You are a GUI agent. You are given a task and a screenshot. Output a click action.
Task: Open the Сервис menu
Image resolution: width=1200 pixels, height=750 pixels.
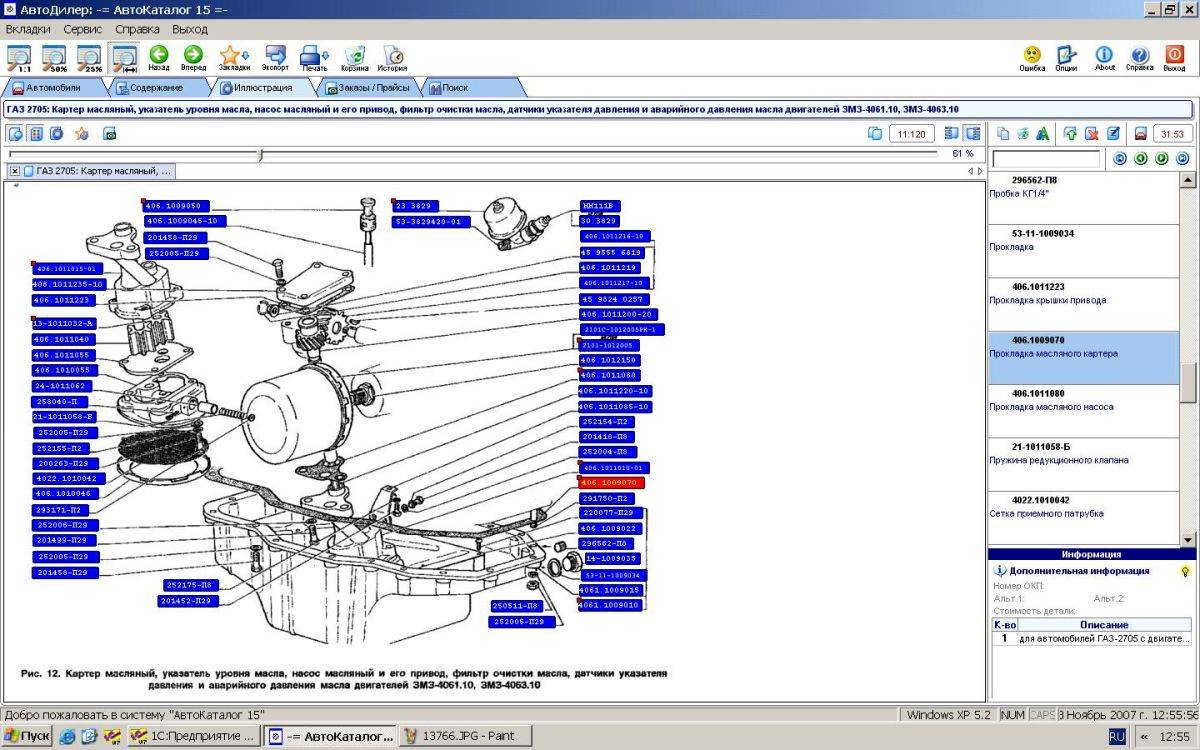[x=83, y=29]
